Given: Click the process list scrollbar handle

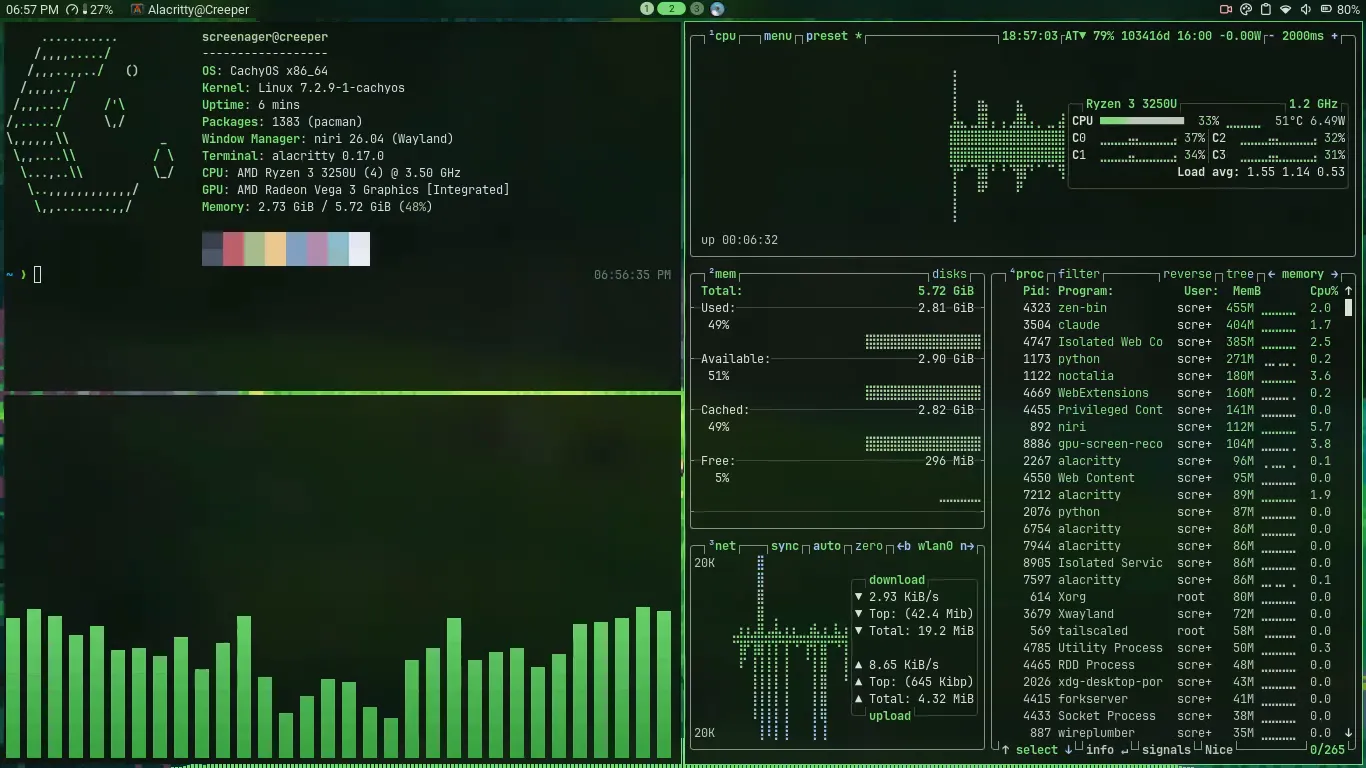Looking at the screenshot, I should click(x=1348, y=308).
